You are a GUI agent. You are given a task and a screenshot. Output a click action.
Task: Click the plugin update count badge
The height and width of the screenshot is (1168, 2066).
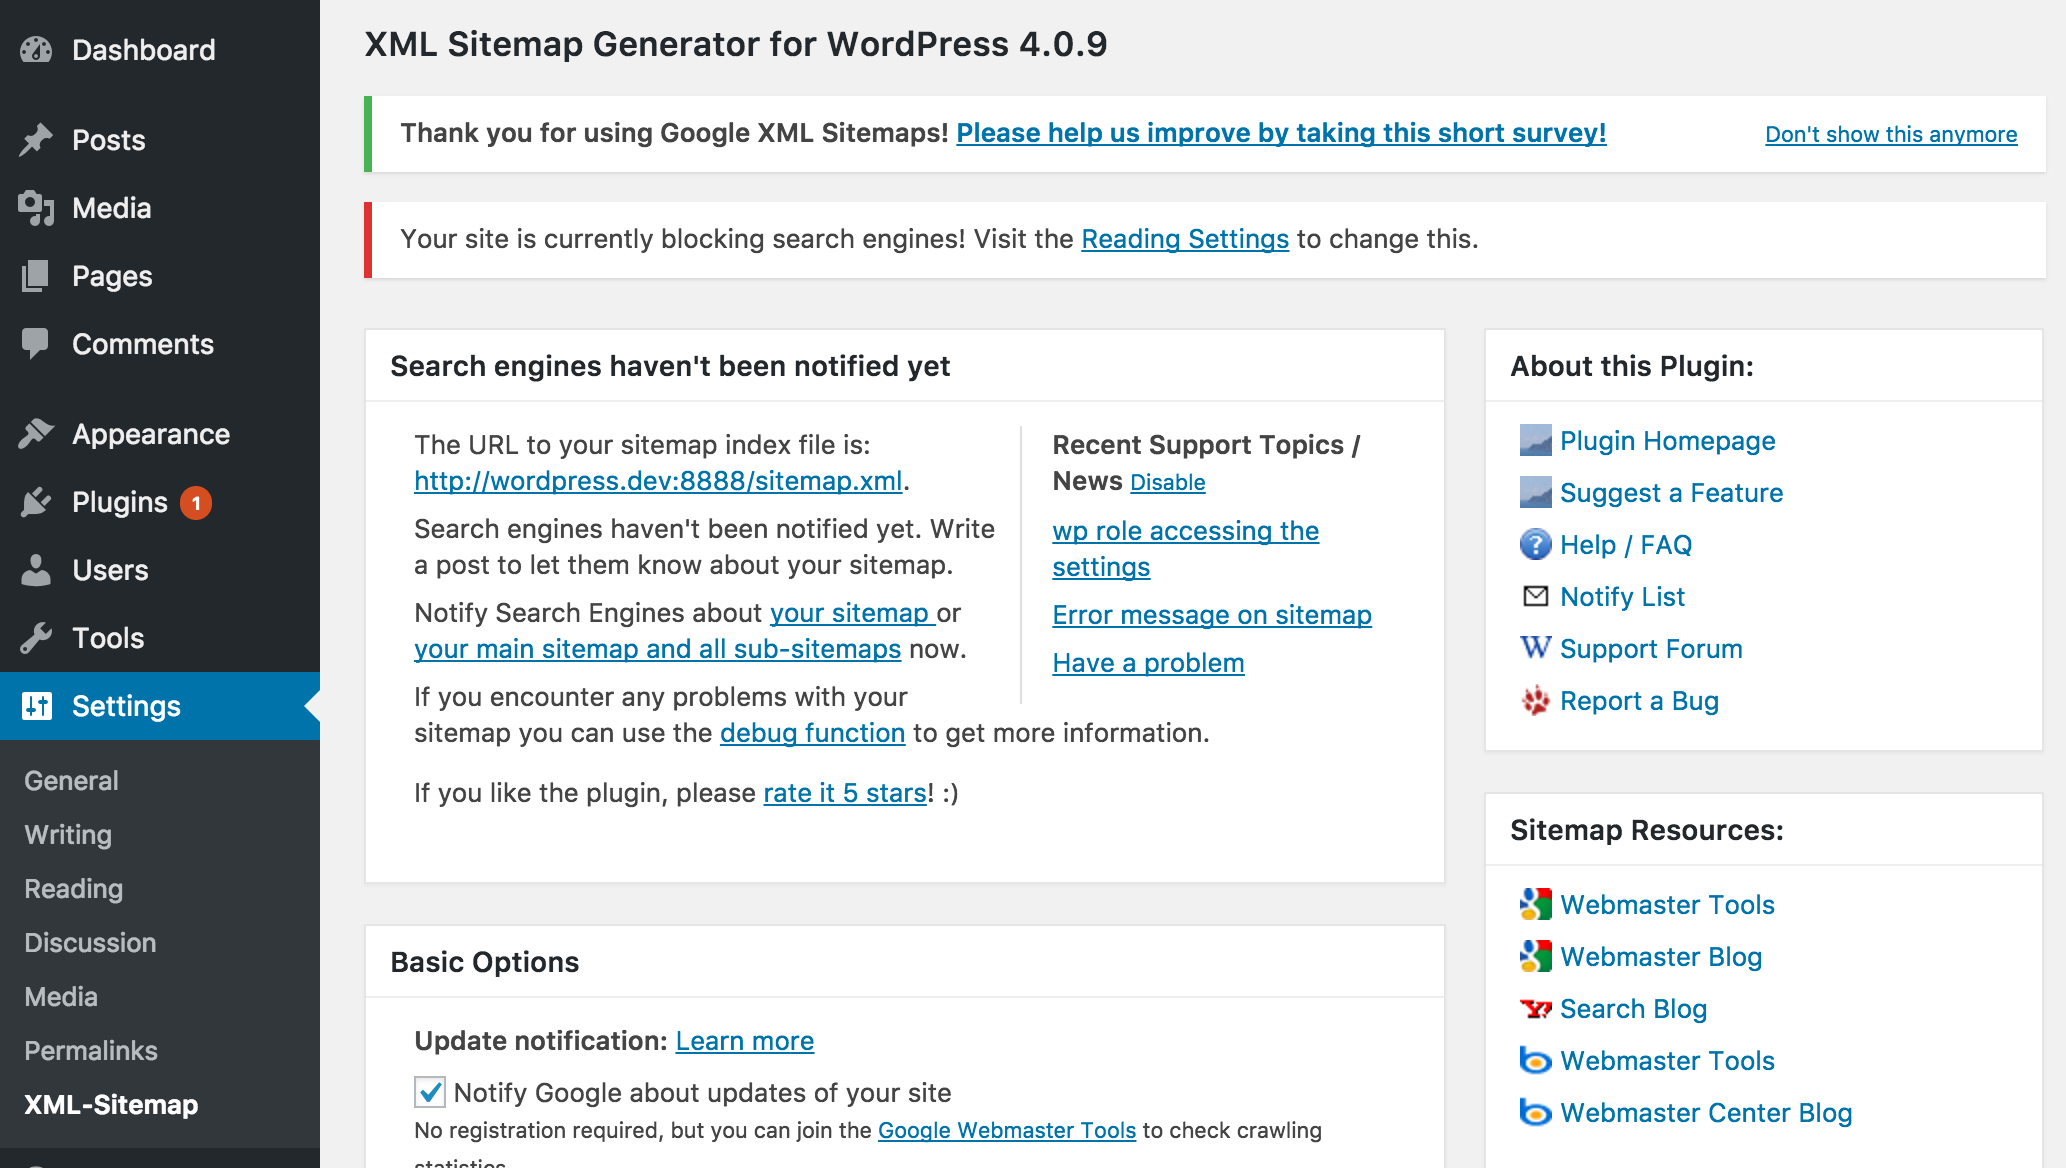pyautogui.click(x=196, y=503)
